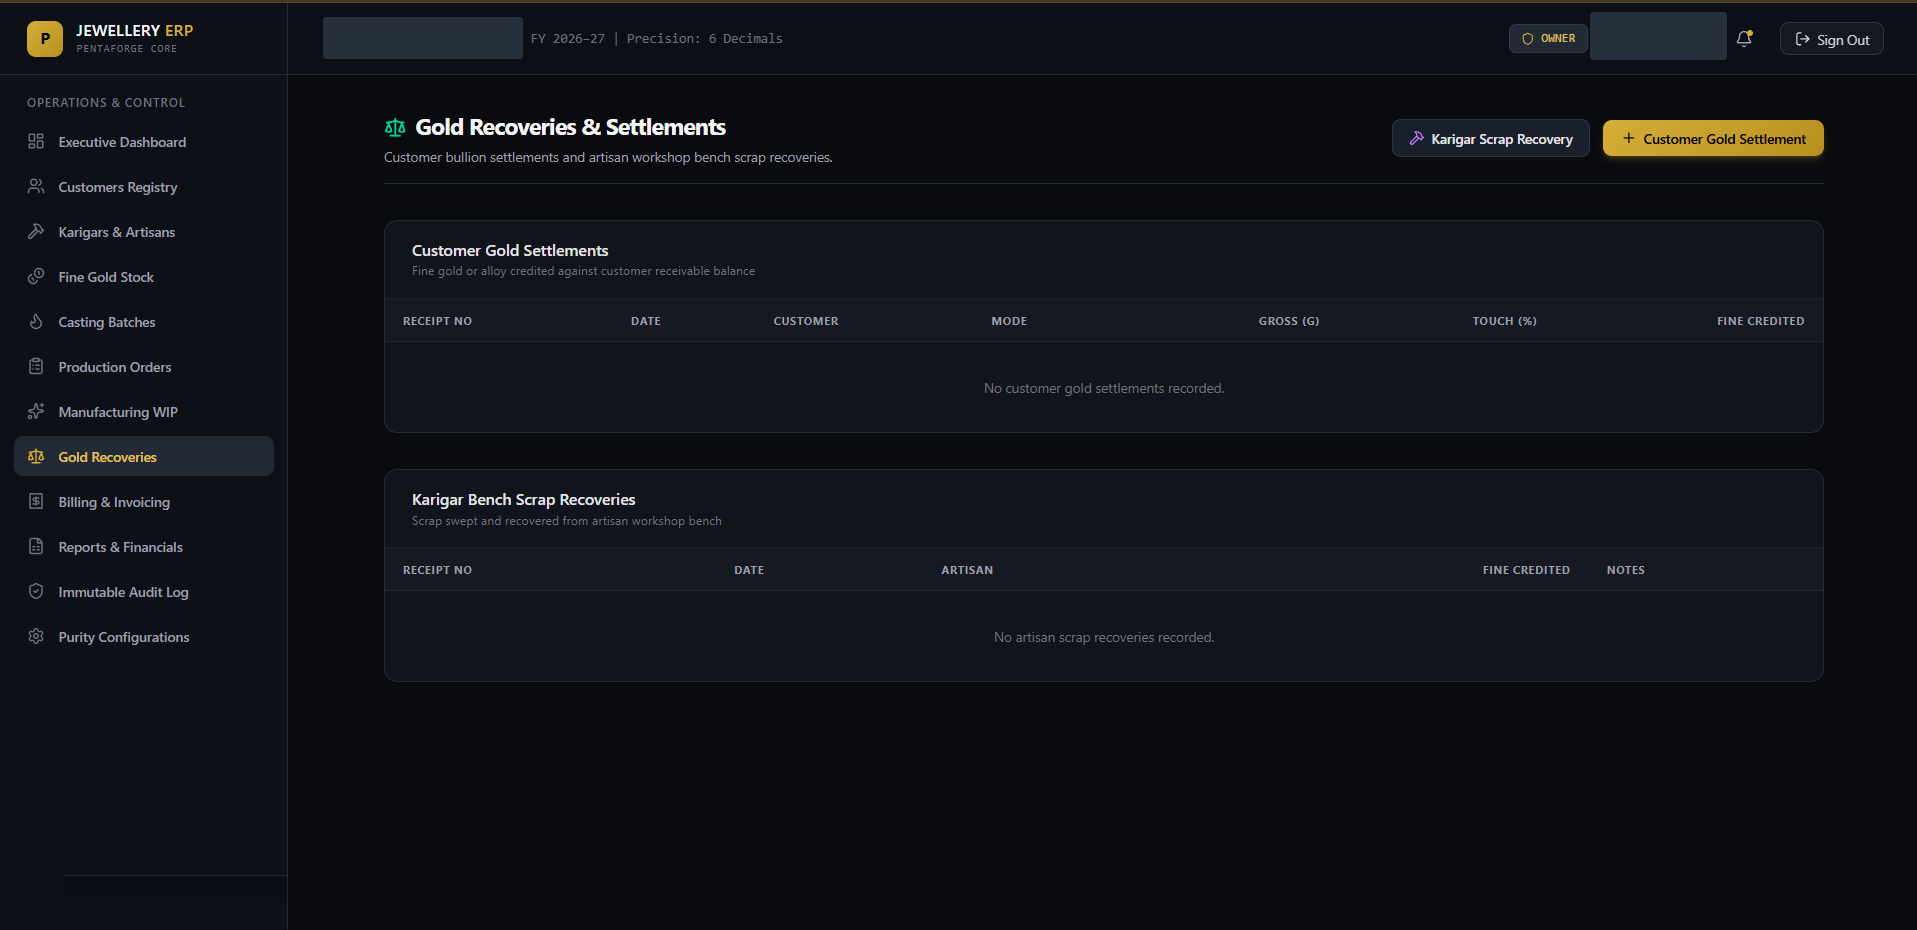The height and width of the screenshot is (930, 1917).
Task: Click the Casting Batches flame icon
Action: point(36,322)
